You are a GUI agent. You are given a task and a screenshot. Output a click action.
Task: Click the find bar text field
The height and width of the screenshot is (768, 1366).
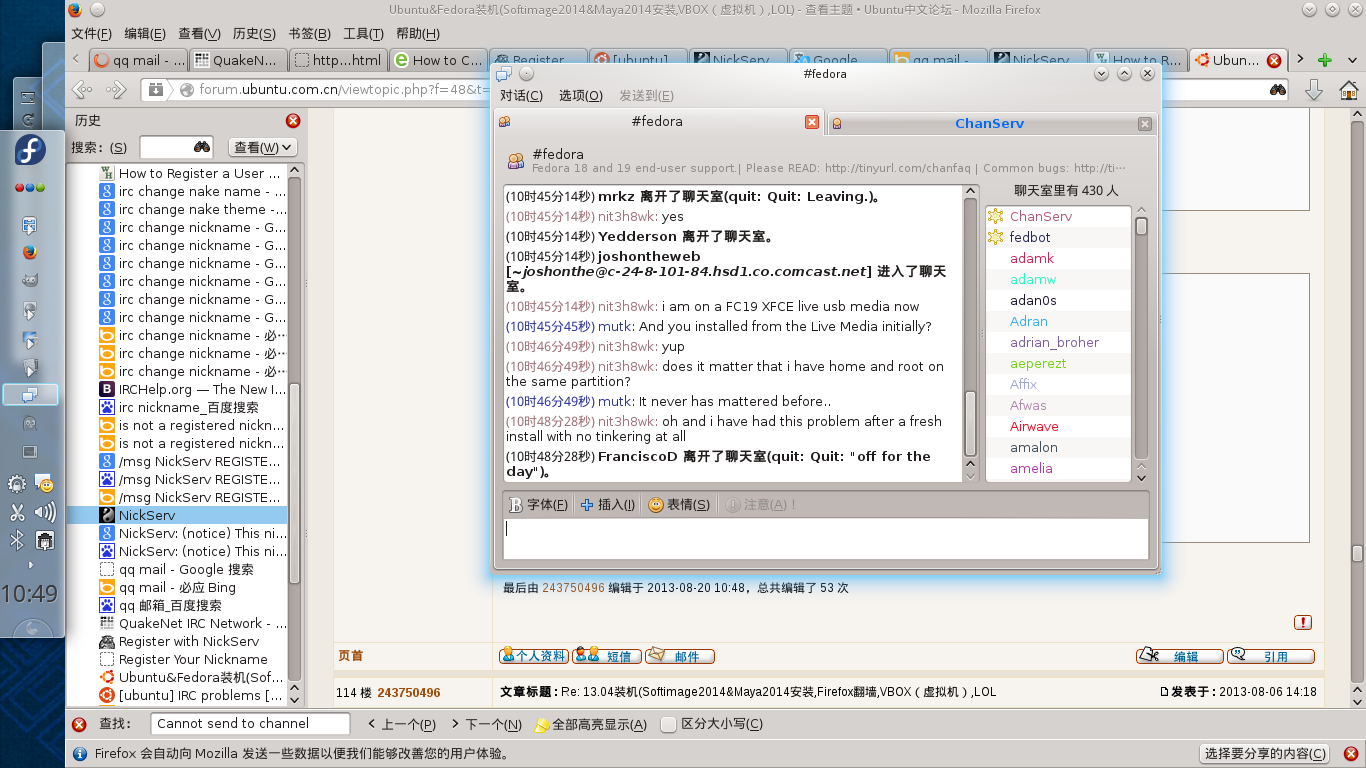(x=250, y=724)
